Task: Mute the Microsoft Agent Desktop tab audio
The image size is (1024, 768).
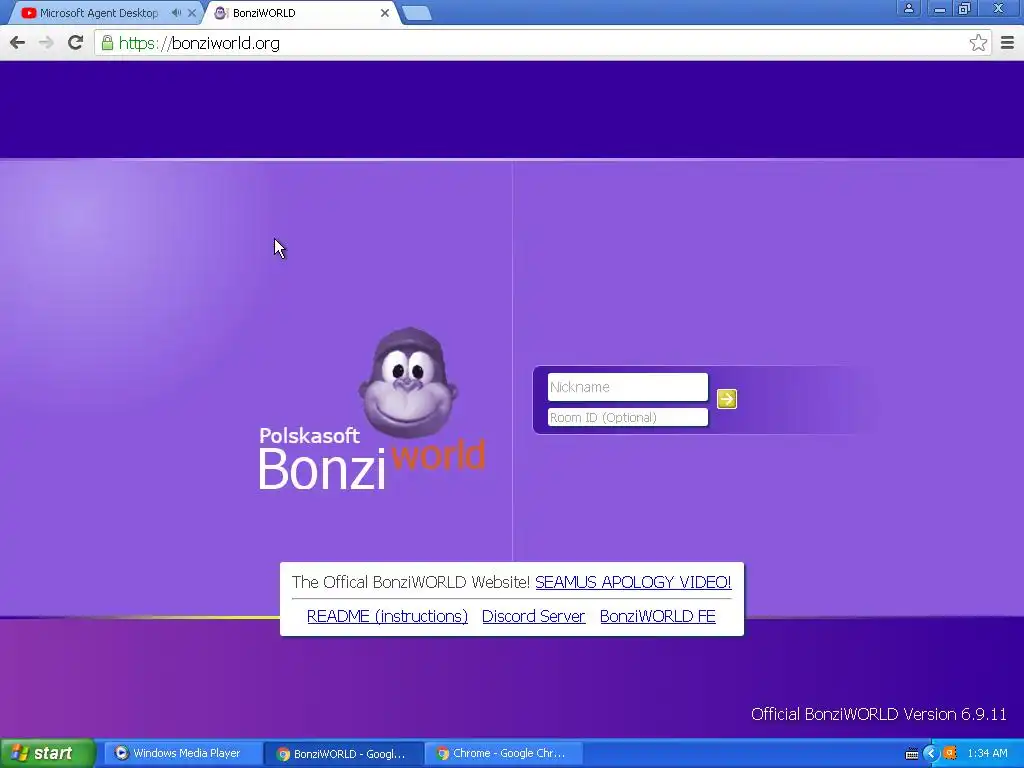Action: click(x=176, y=12)
